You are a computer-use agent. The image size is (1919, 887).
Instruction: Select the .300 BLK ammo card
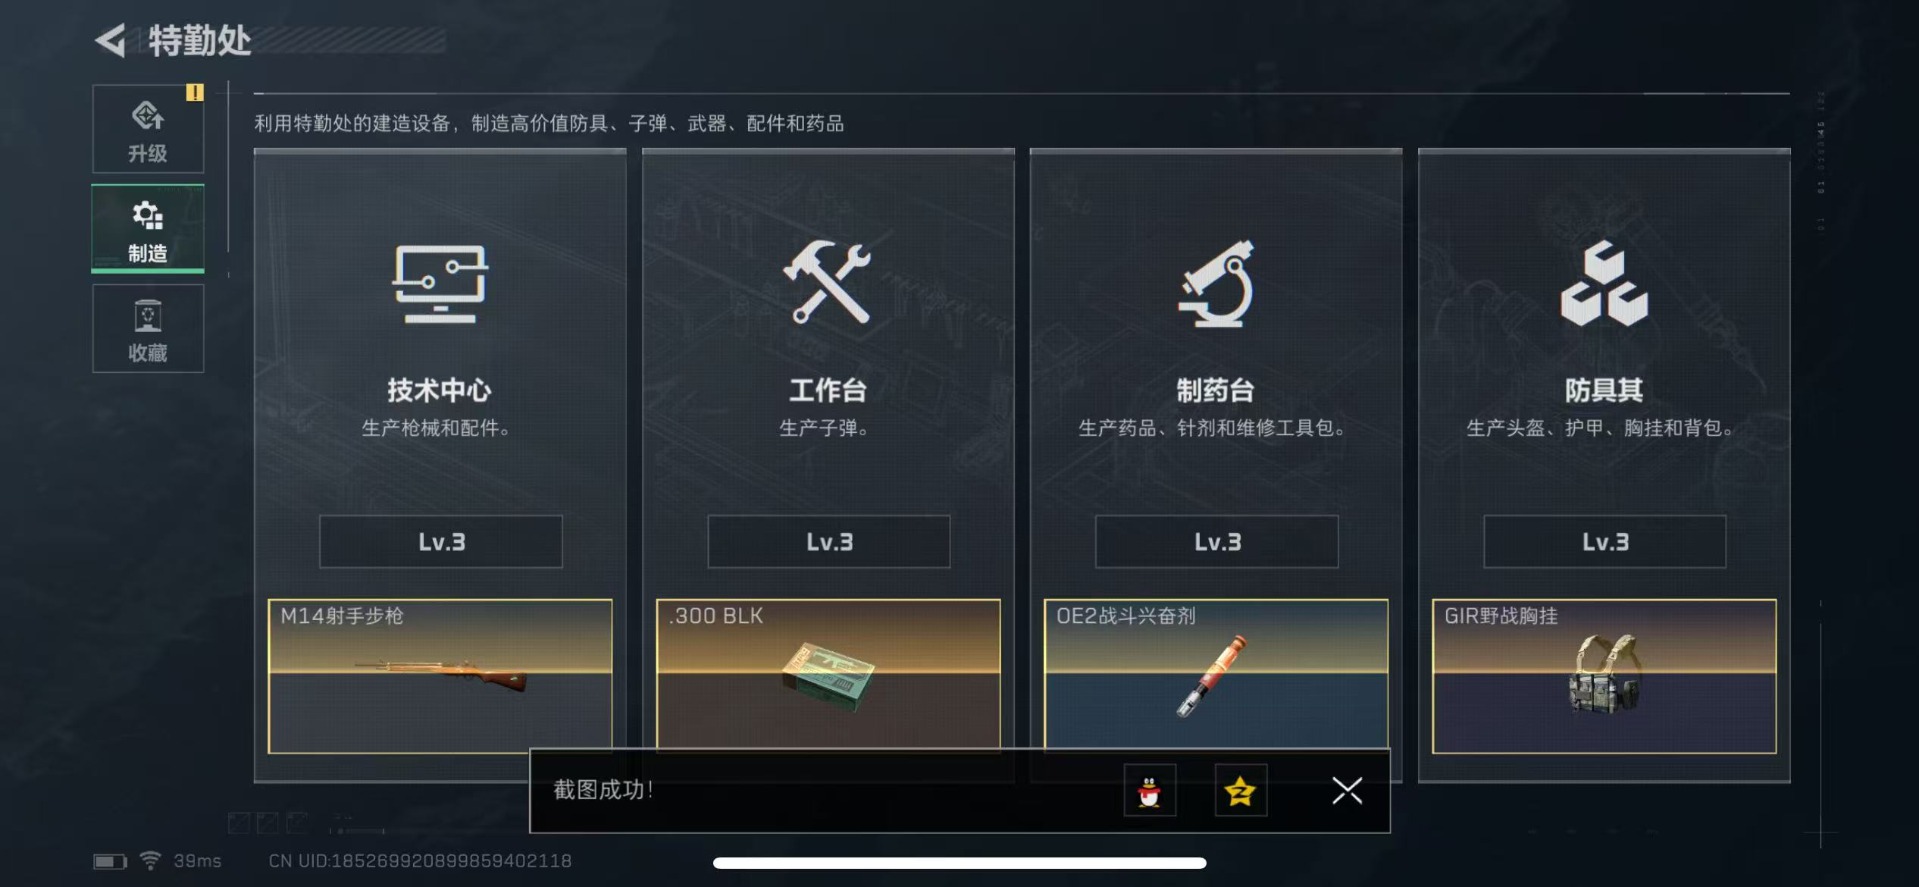[x=828, y=673]
